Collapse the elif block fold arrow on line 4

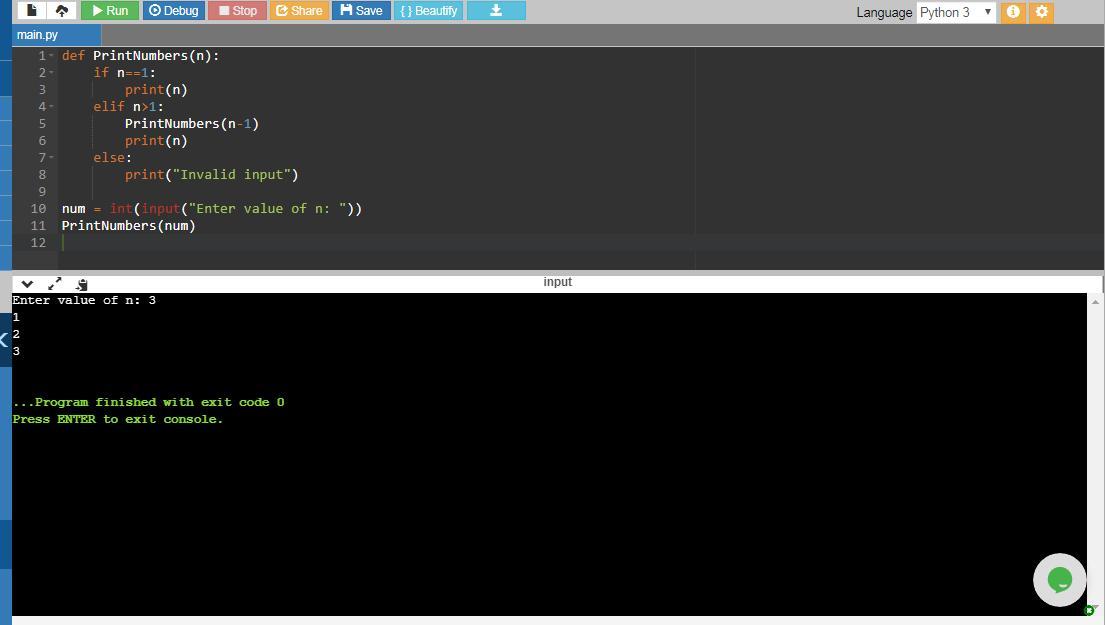(x=51, y=106)
